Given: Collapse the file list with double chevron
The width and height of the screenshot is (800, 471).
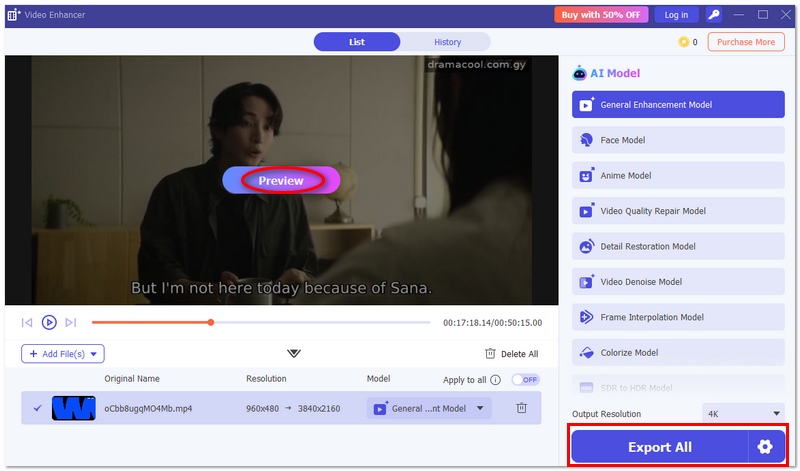Looking at the screenshot, I should pos(293,353).
